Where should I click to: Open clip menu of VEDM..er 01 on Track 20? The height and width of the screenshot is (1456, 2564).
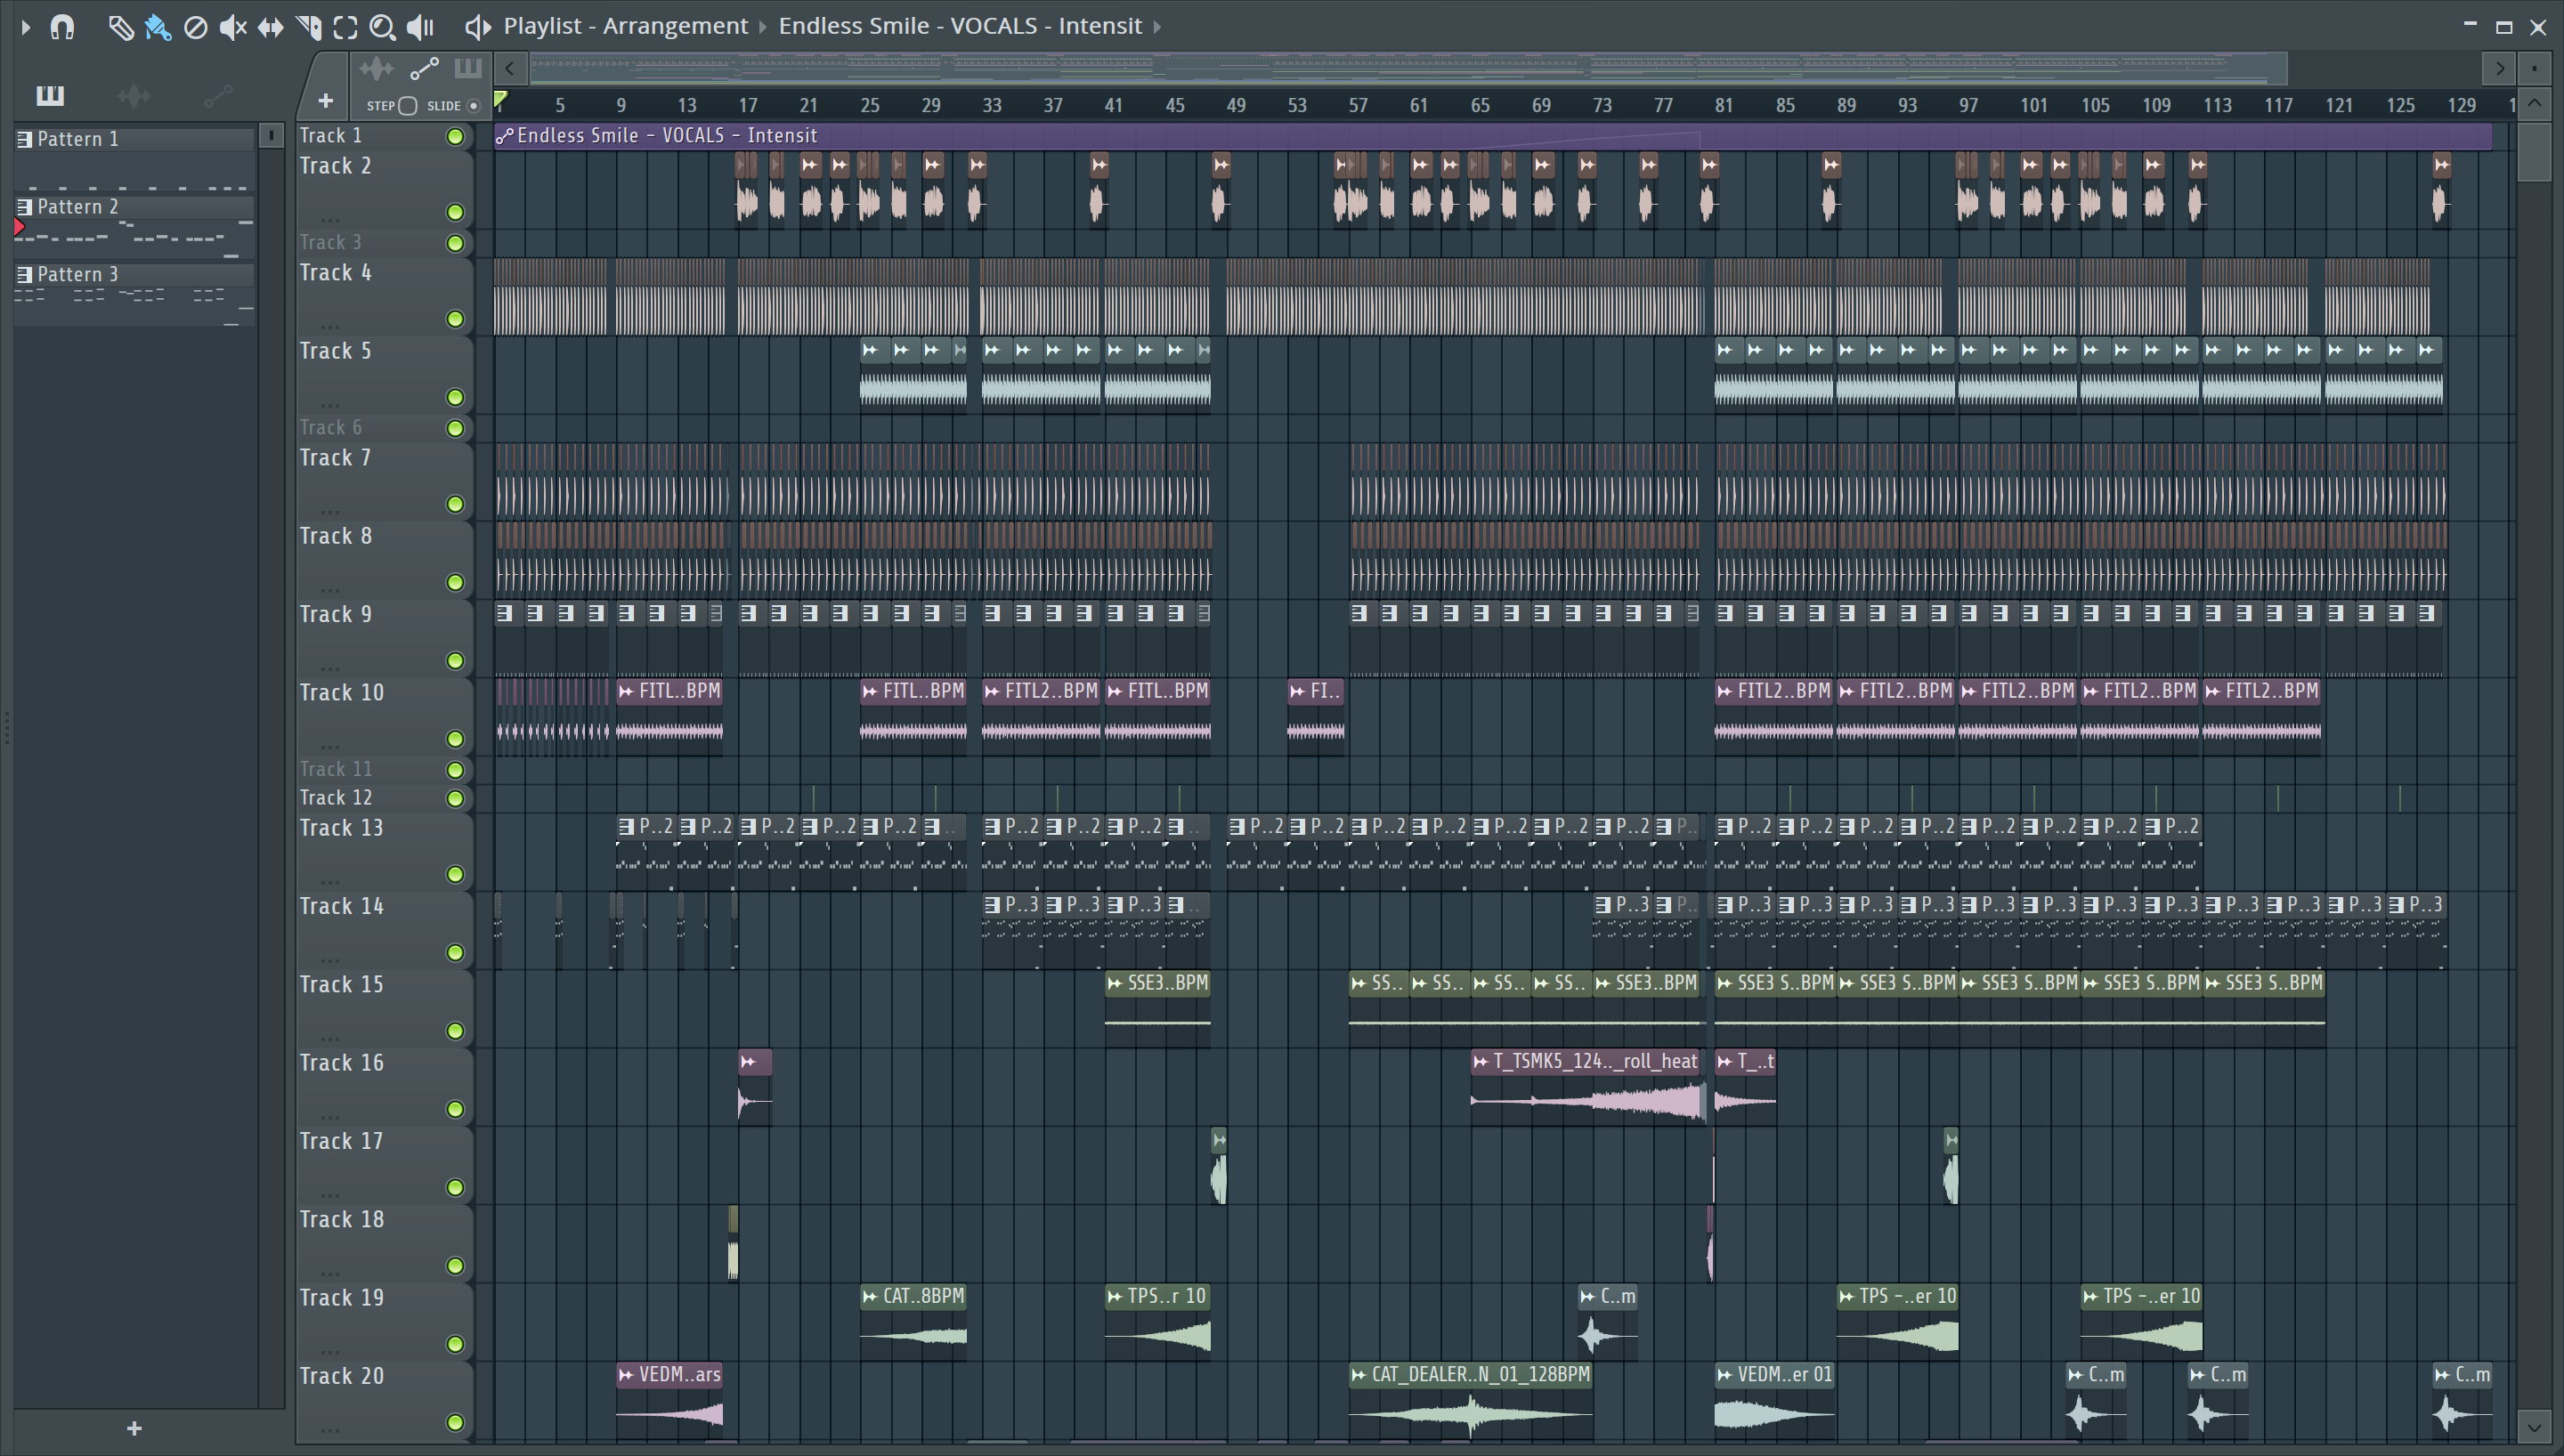[x=1725, y=1375]
